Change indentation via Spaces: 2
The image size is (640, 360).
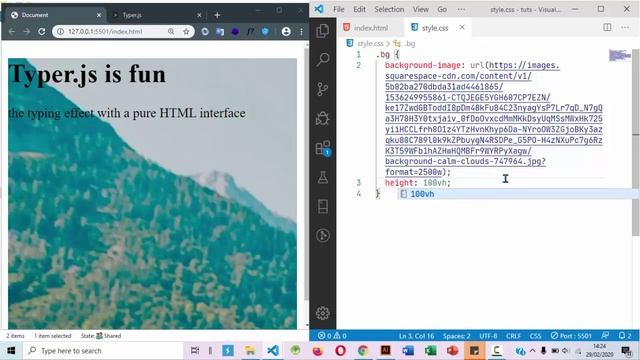(x=456, y=336)
